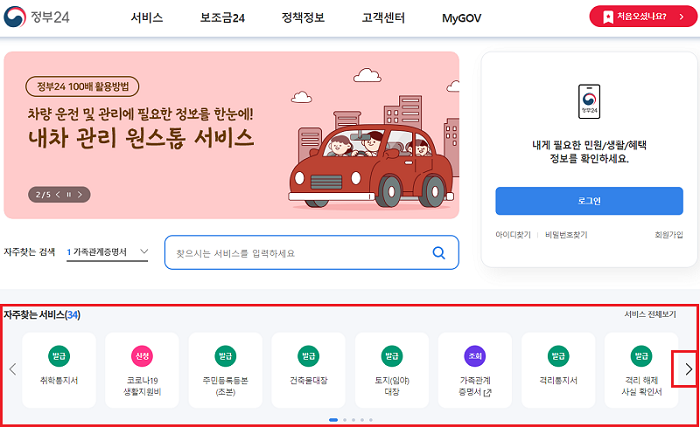Show the previous banner slide
Image resolution: width=700 pixels, height=427 pixels.
[x=58, y=195]
